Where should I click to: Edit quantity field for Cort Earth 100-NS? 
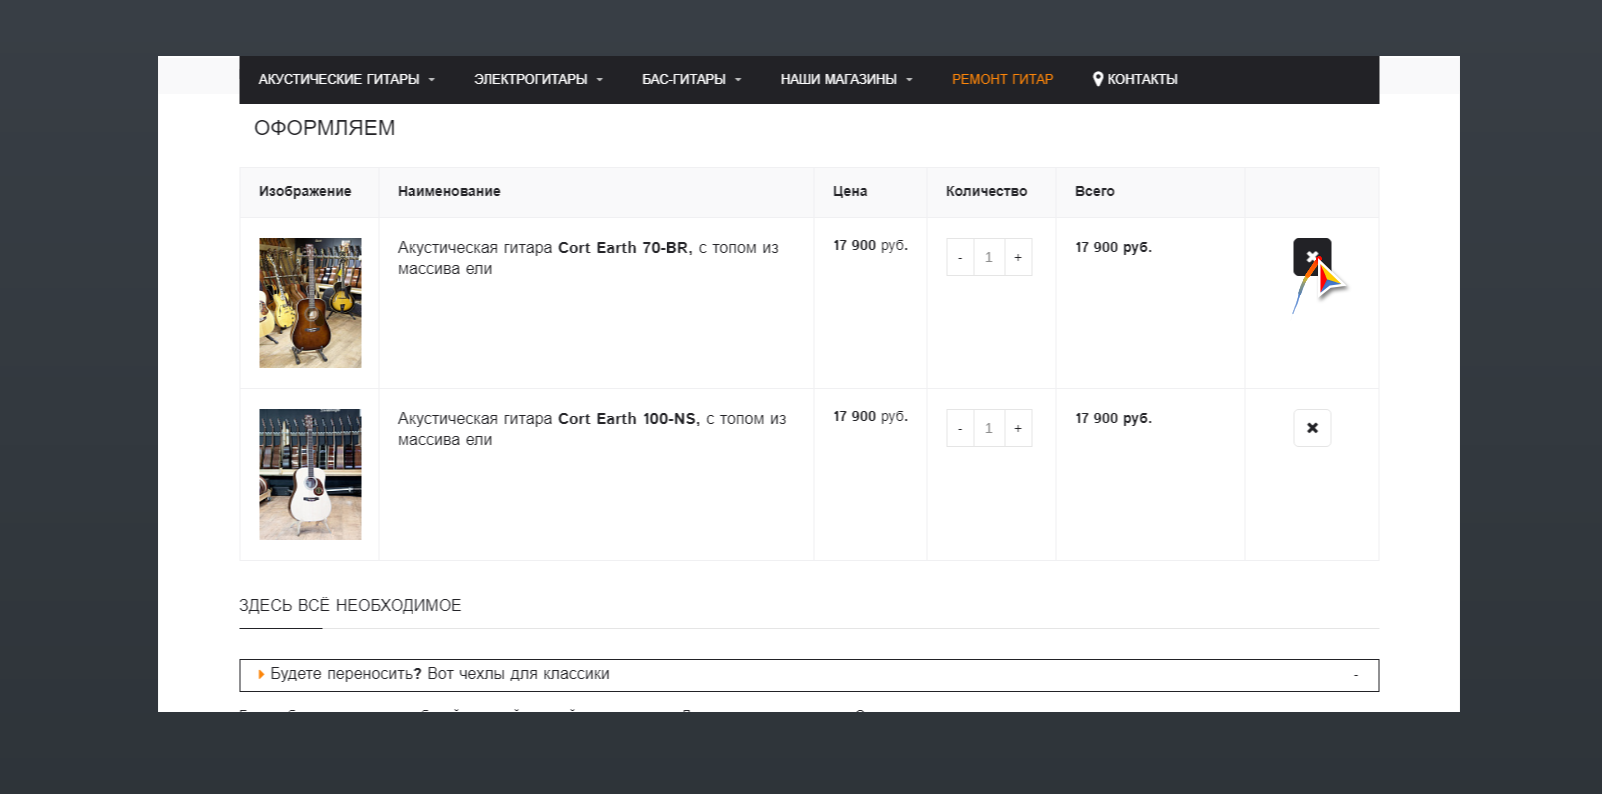coord(989,428)
